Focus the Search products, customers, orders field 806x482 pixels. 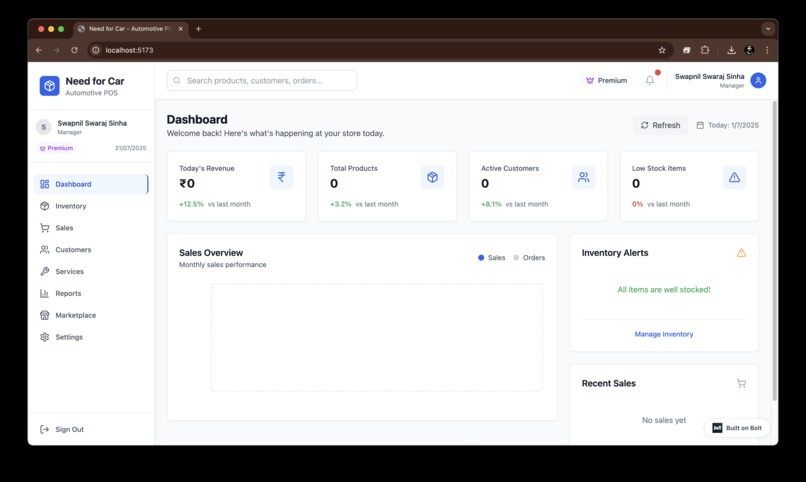point(262,81)
